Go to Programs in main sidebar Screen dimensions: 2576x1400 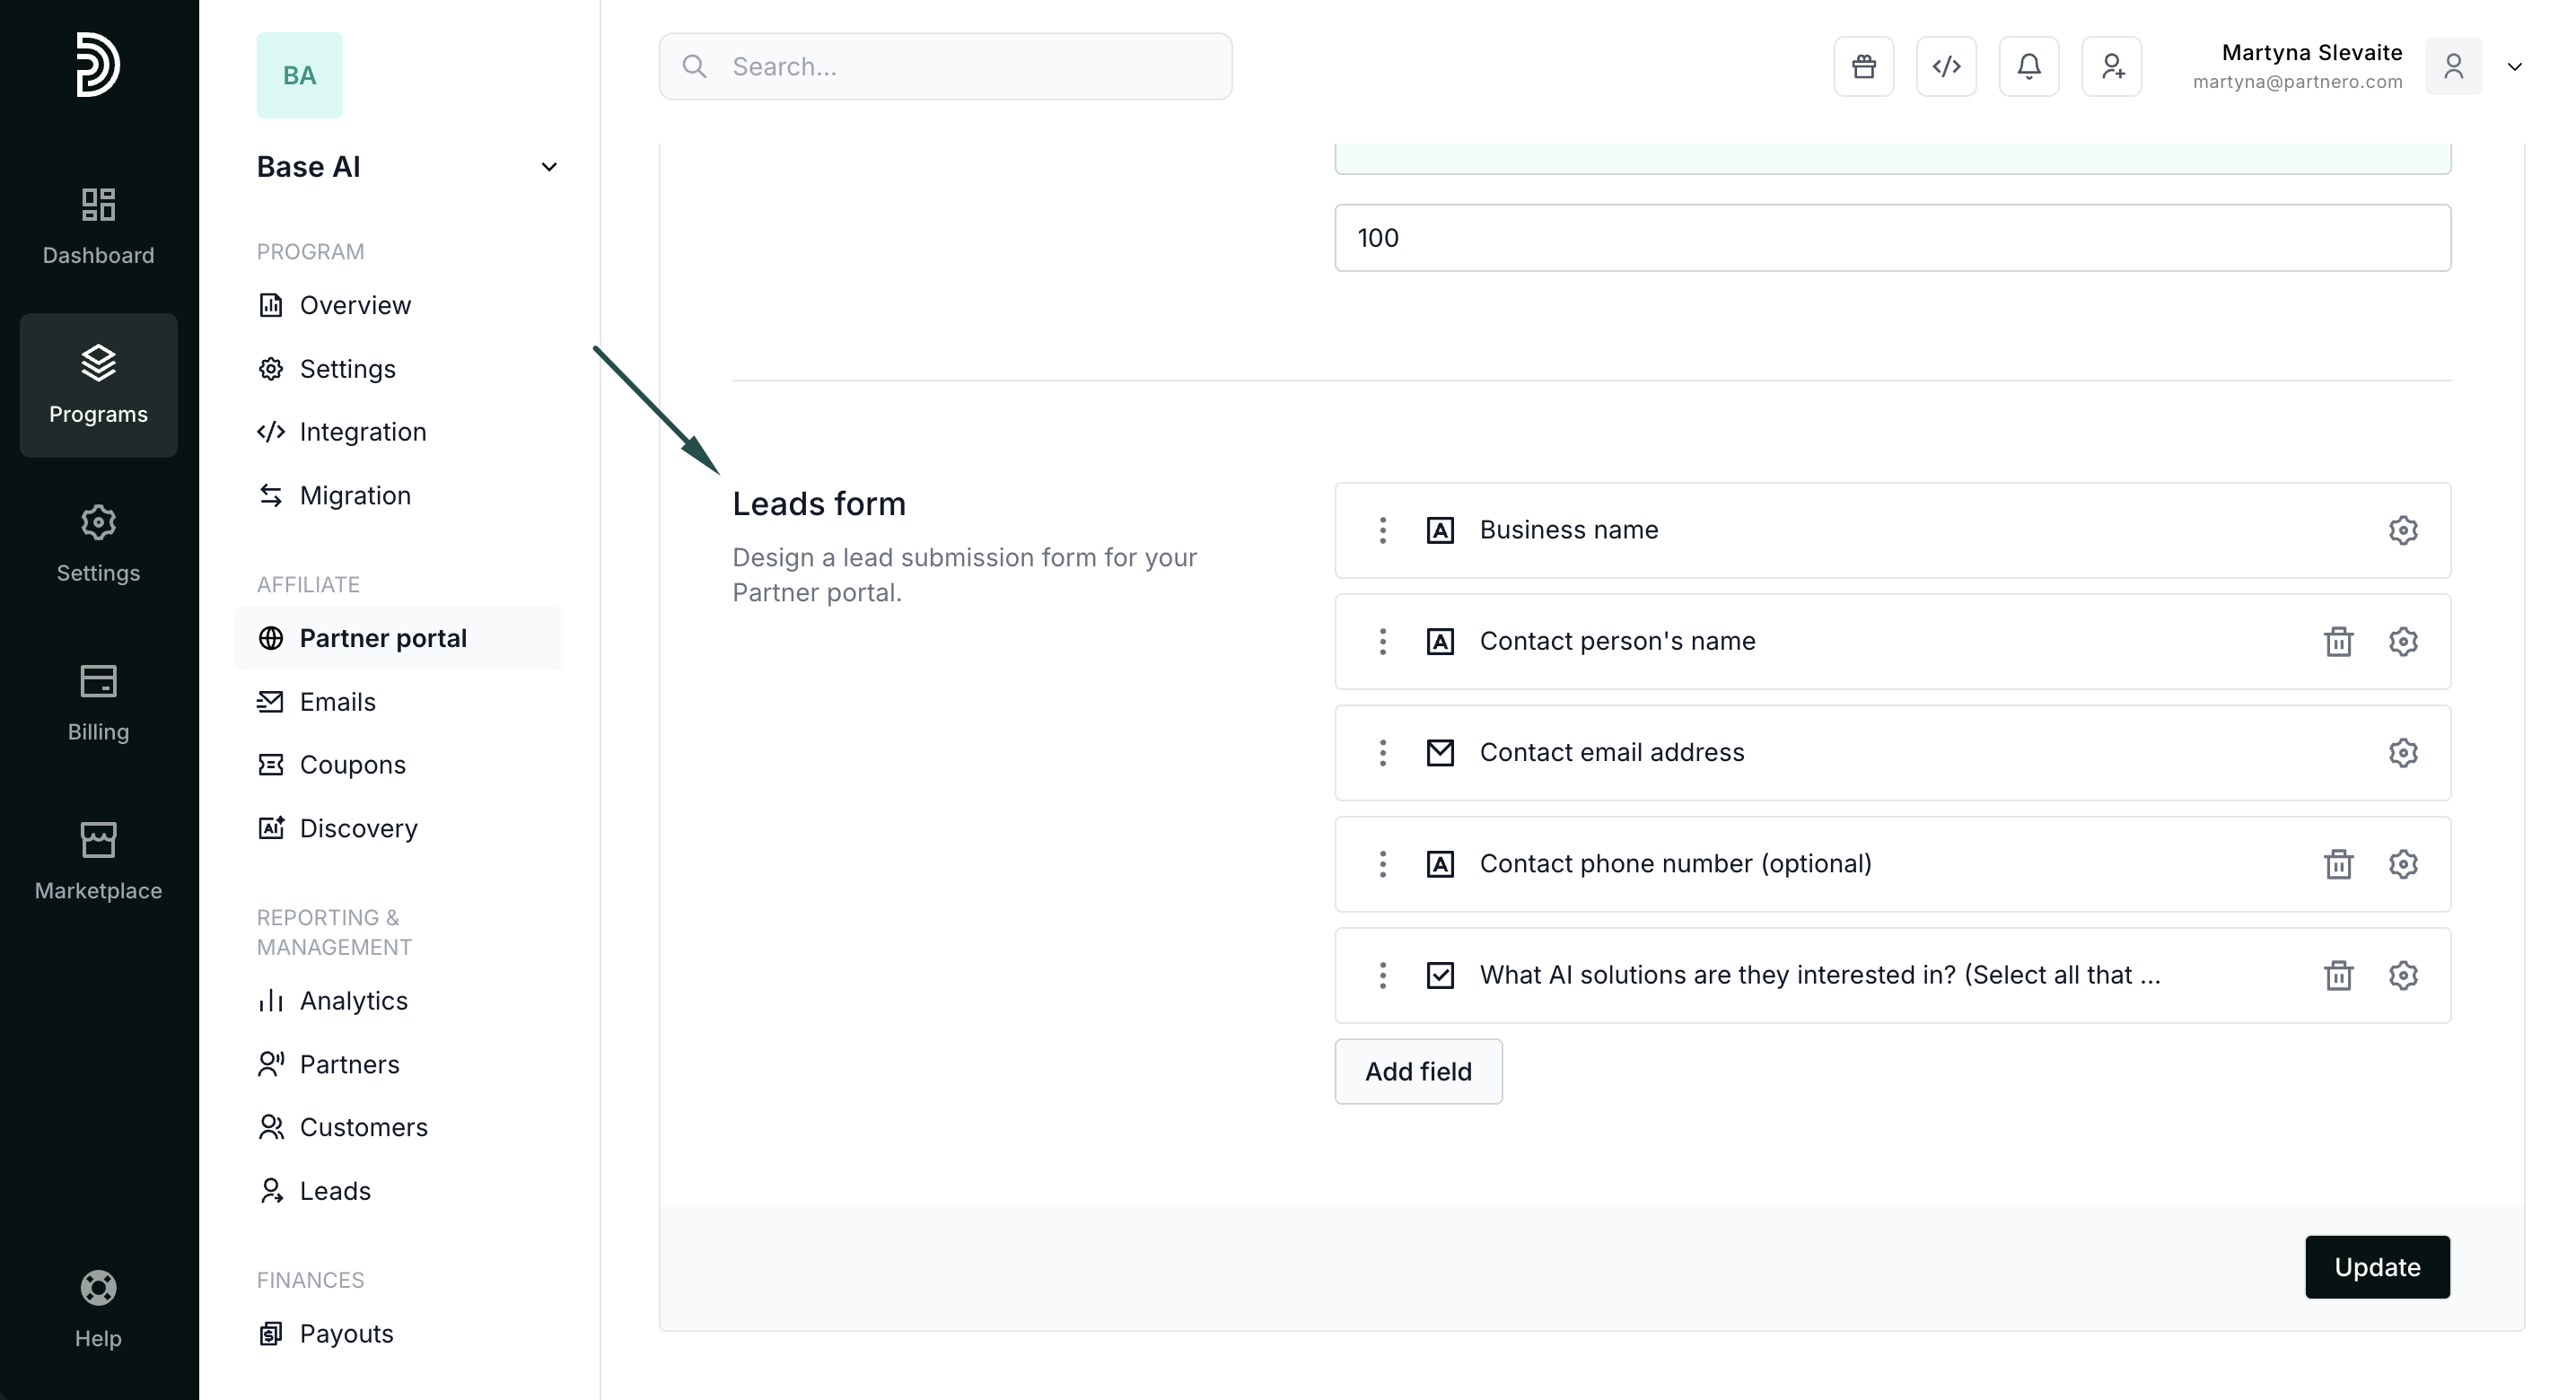coord(98,385)
